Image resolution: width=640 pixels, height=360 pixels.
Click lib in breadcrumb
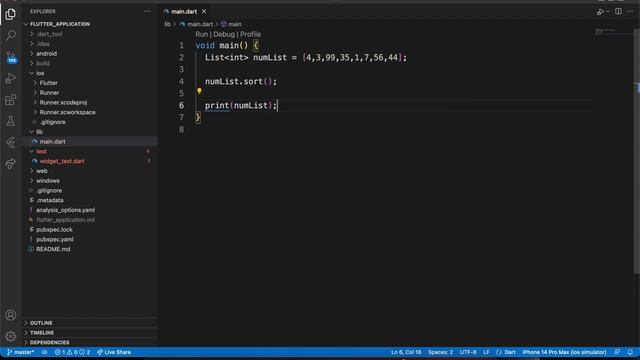tap(167, 24)
